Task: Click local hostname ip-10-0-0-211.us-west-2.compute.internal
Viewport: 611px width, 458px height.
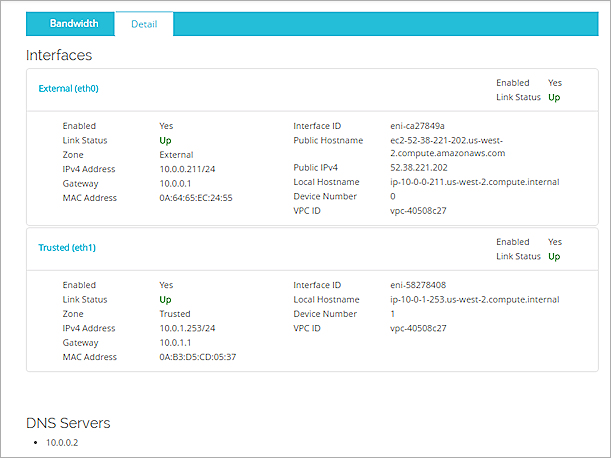Action: pos(473,183)
